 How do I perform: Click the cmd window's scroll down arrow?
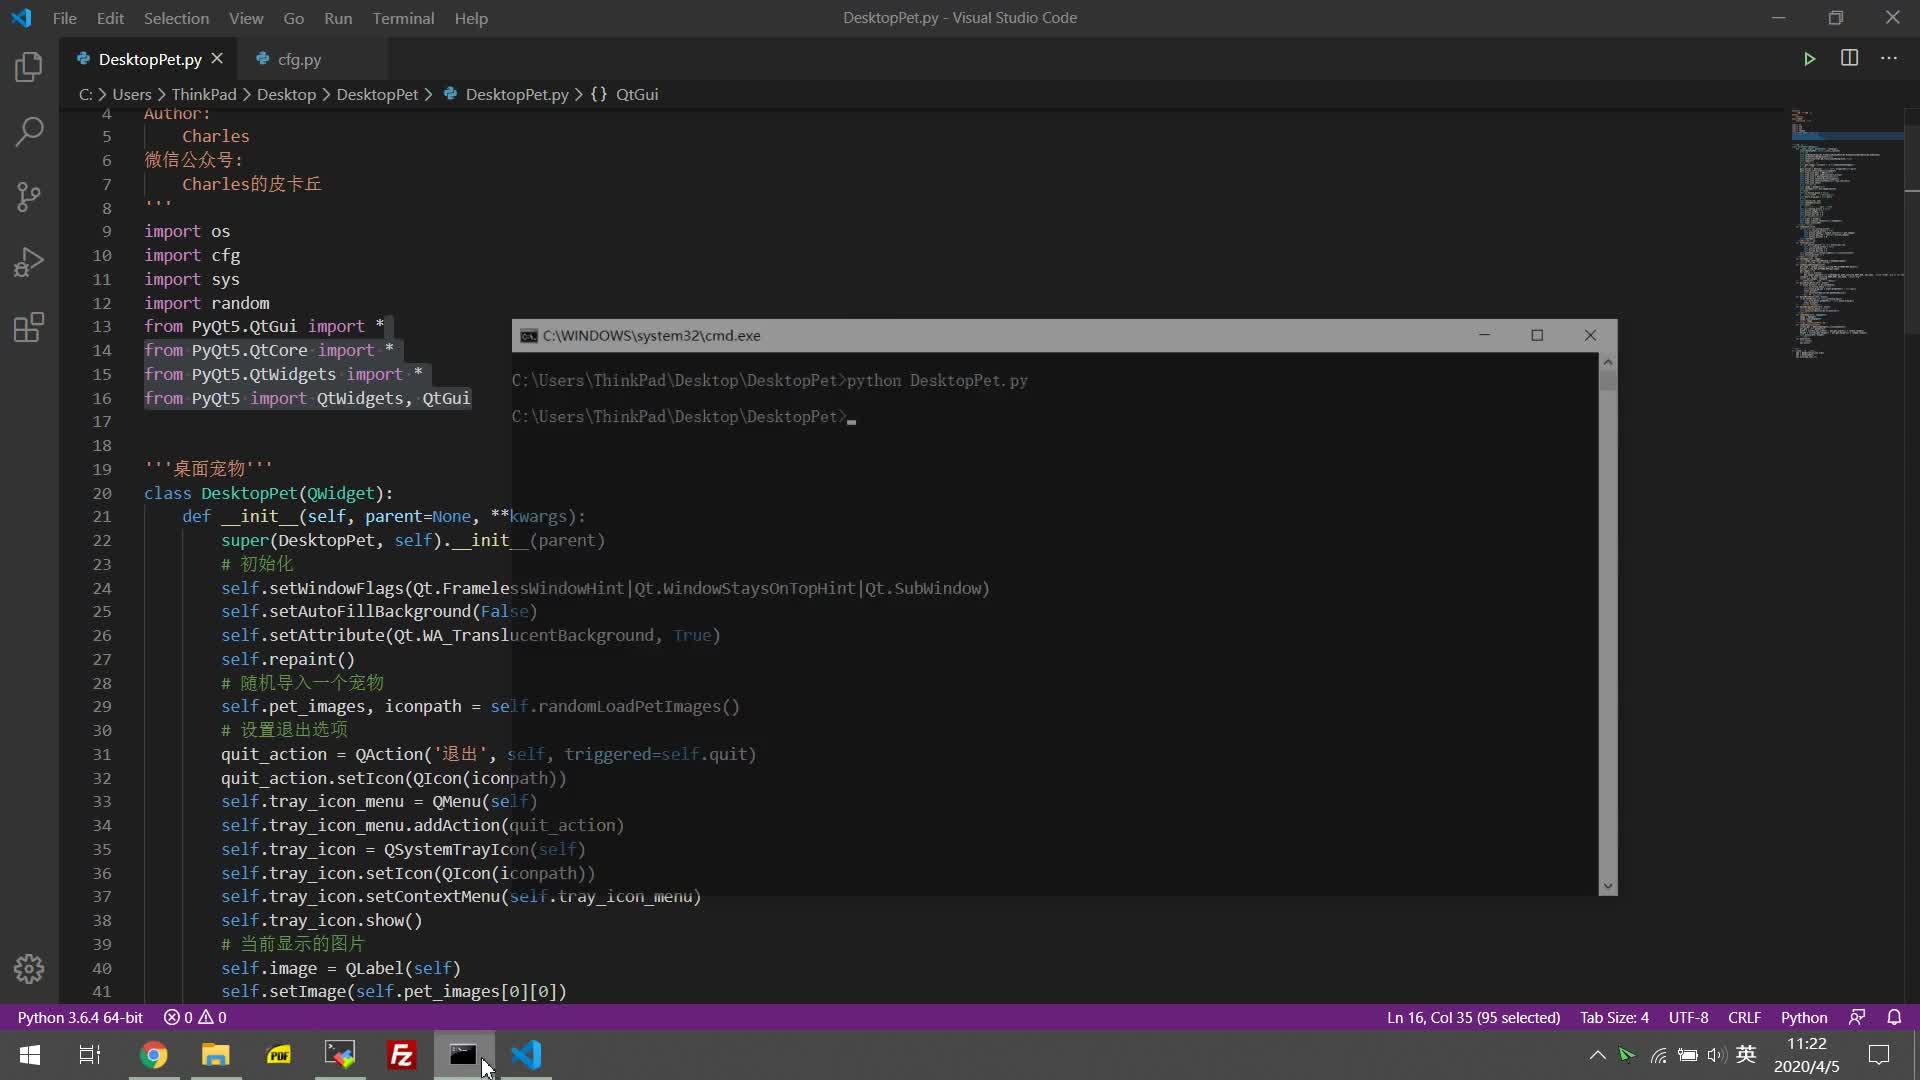tap(1607, 885)
